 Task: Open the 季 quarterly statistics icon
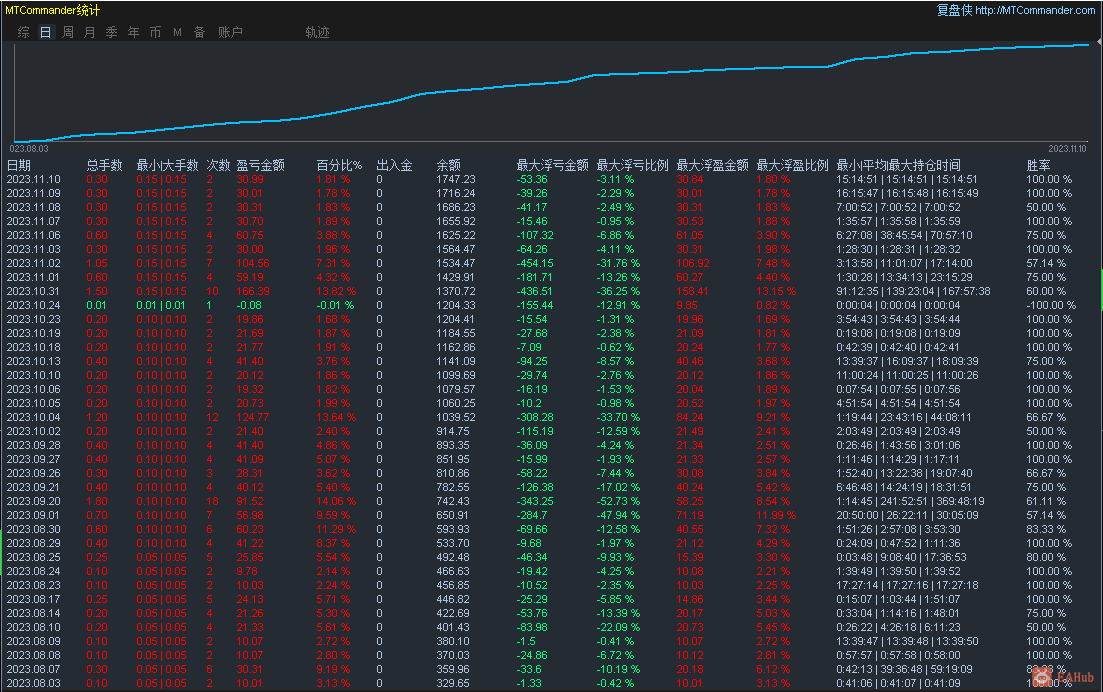click(111, 31)
